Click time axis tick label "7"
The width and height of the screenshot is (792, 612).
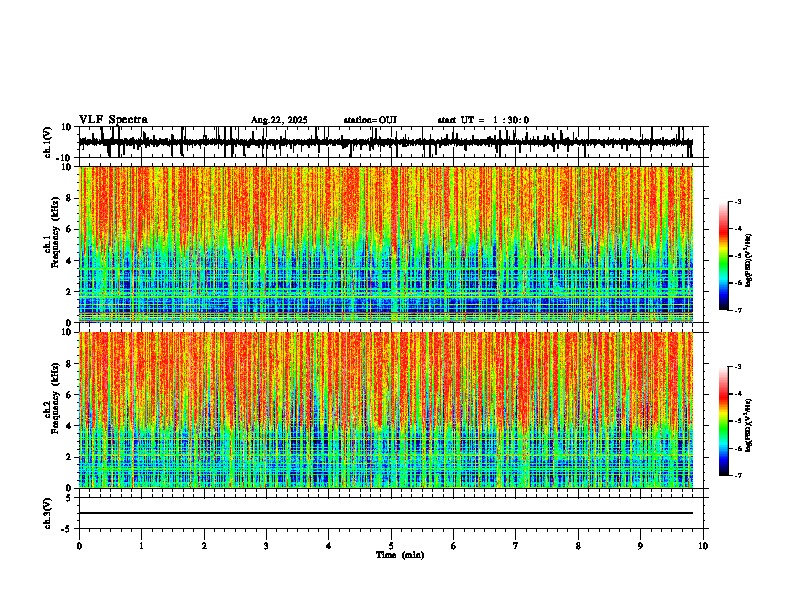click(x=516, y=546)
